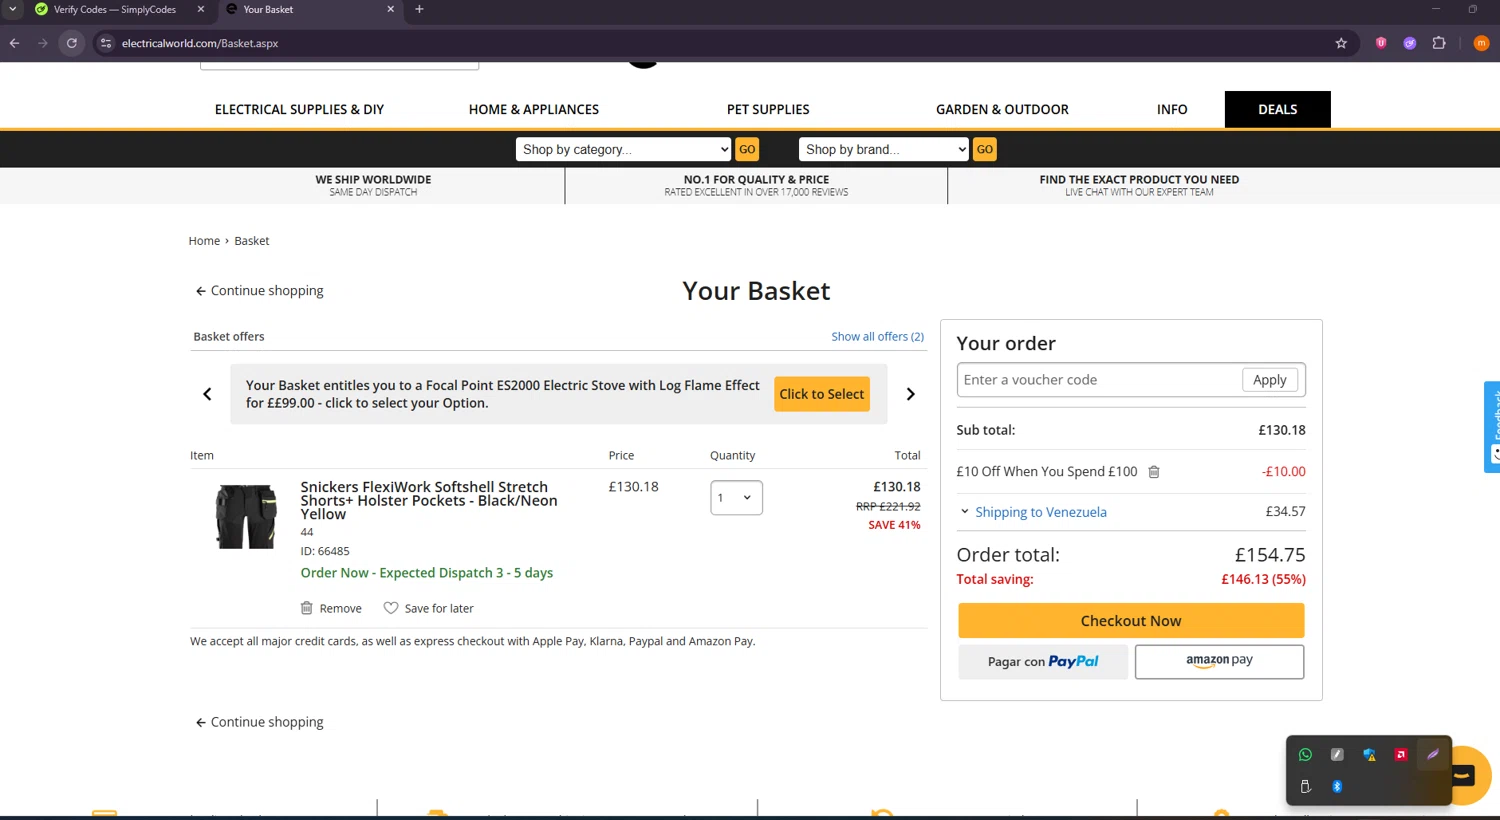
Task: Bookmark this page with the star icon
Action: [x=1341, y=43]
